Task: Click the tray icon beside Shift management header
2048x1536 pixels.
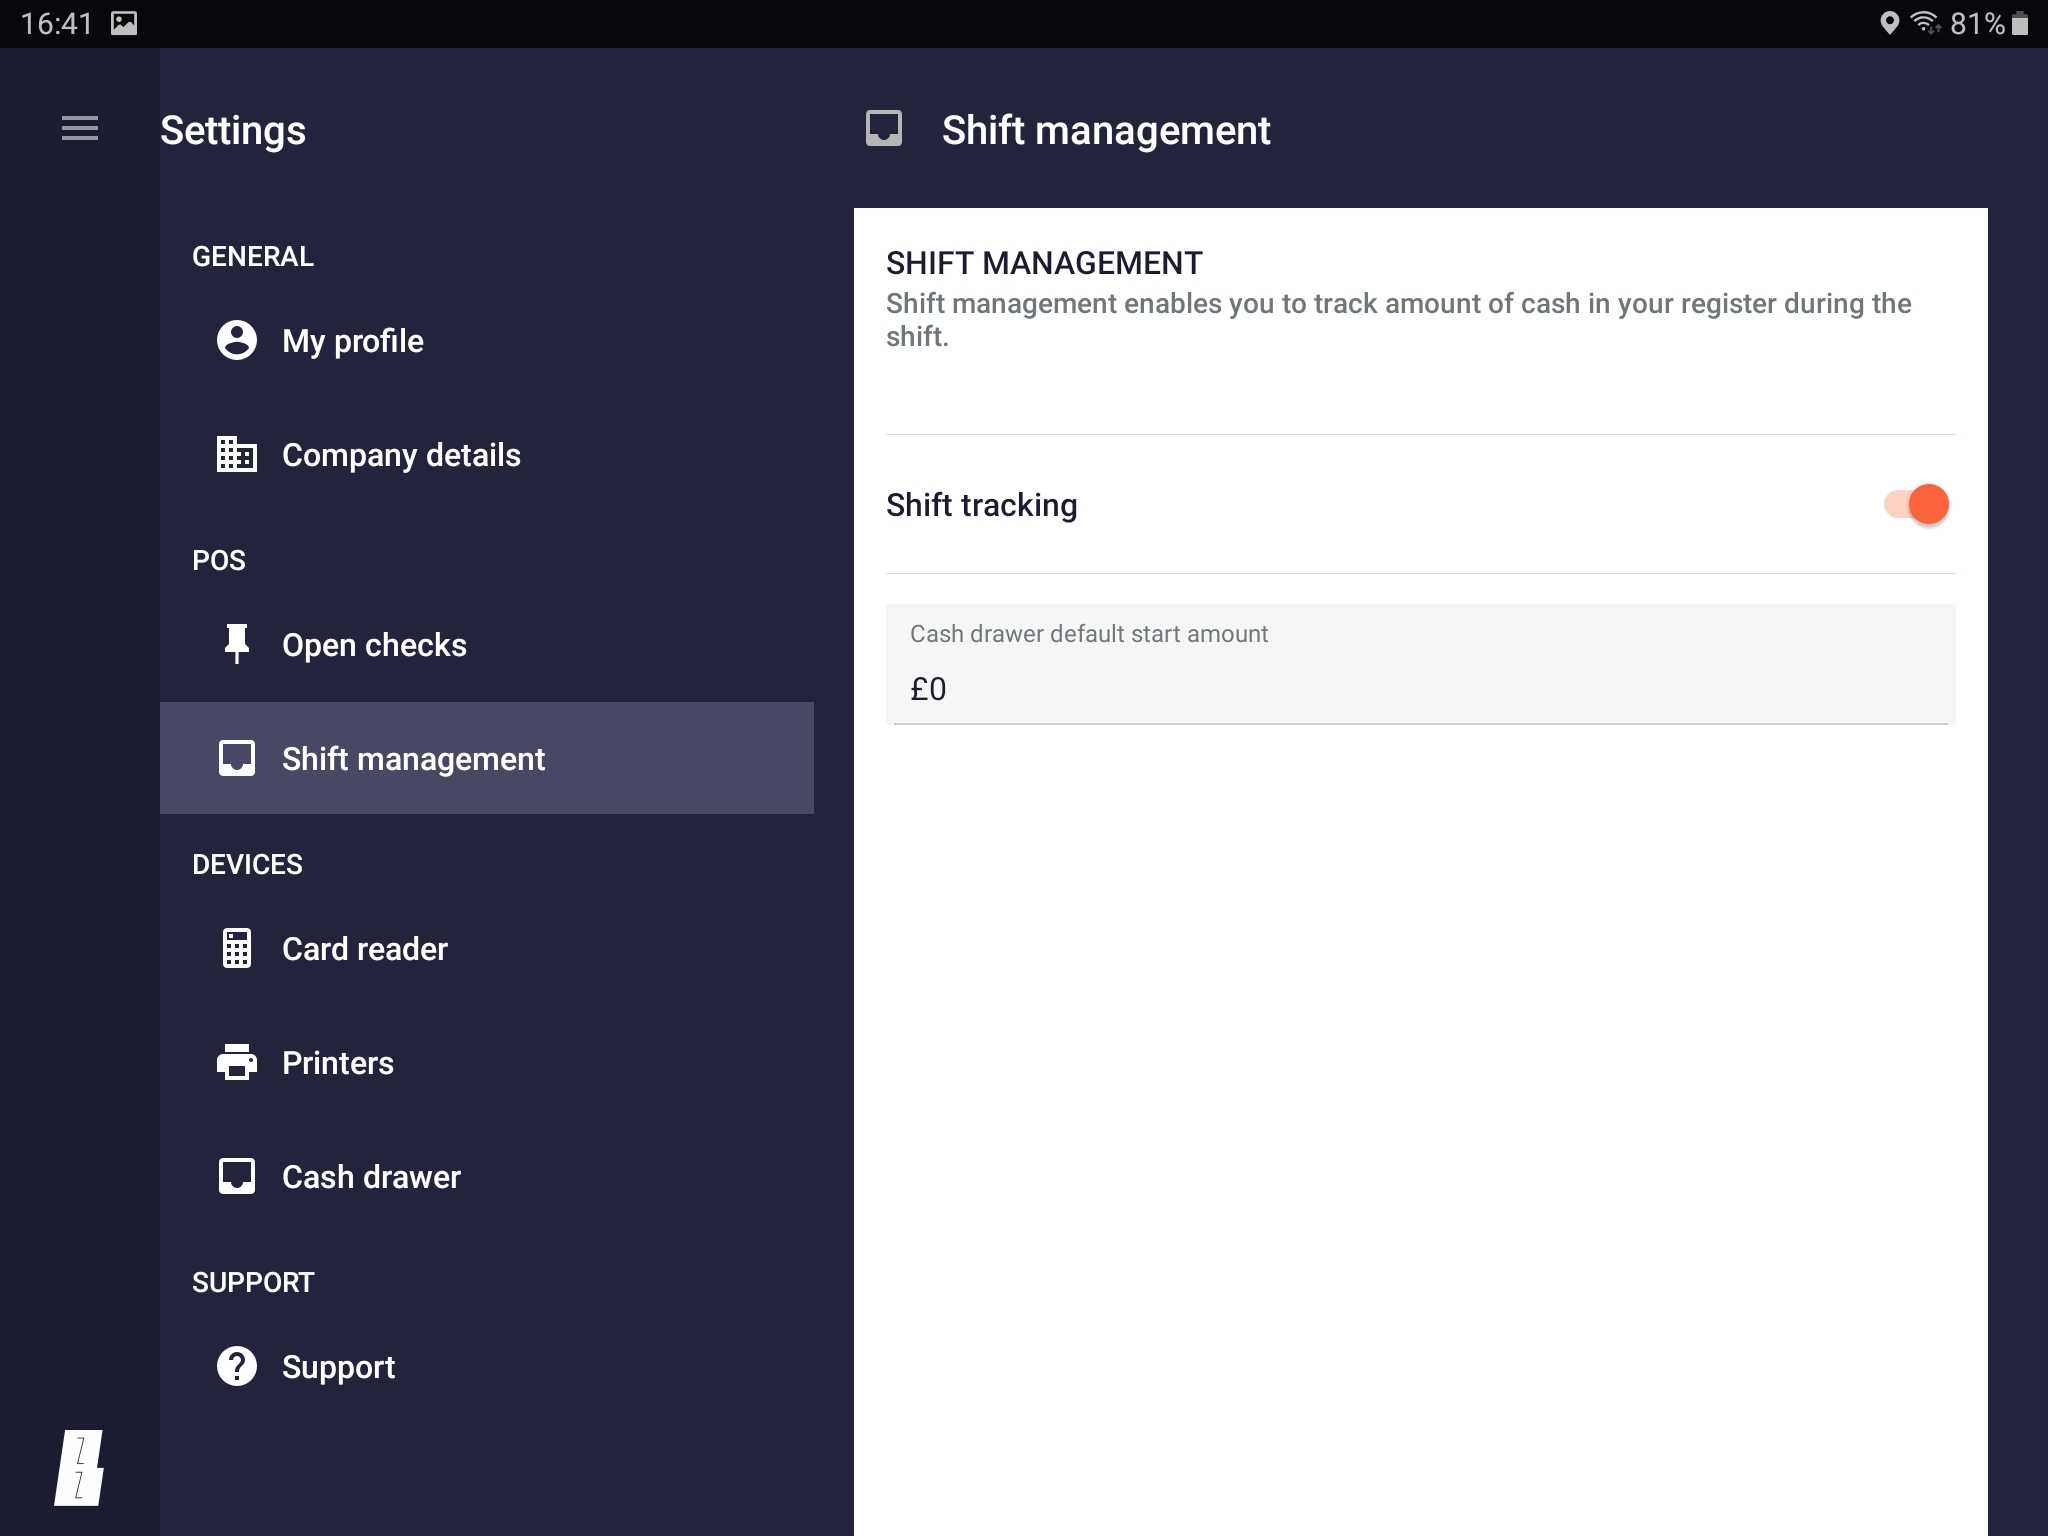Action: coord(884,129)
